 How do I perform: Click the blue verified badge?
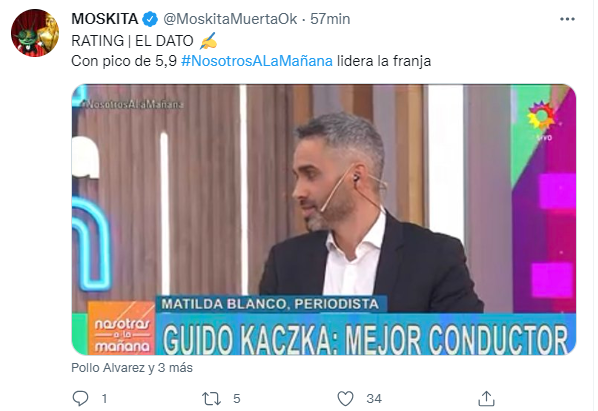(150, 19)
